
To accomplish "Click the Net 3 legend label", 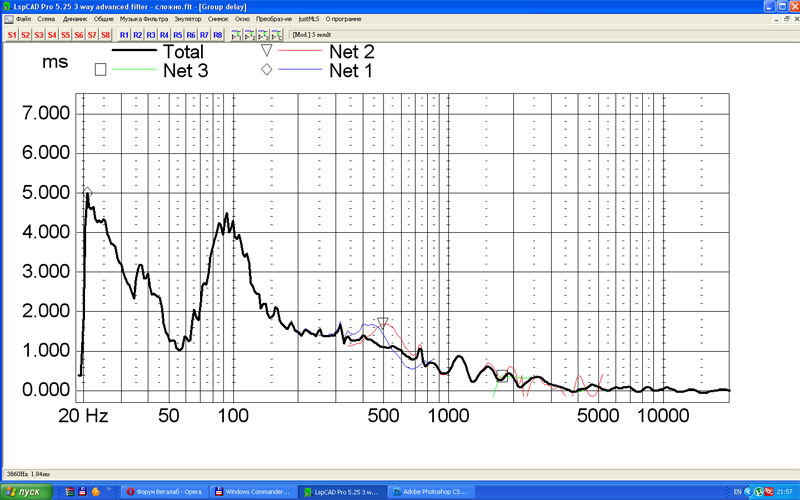I will pyautogui.click(x=186, y=71).
